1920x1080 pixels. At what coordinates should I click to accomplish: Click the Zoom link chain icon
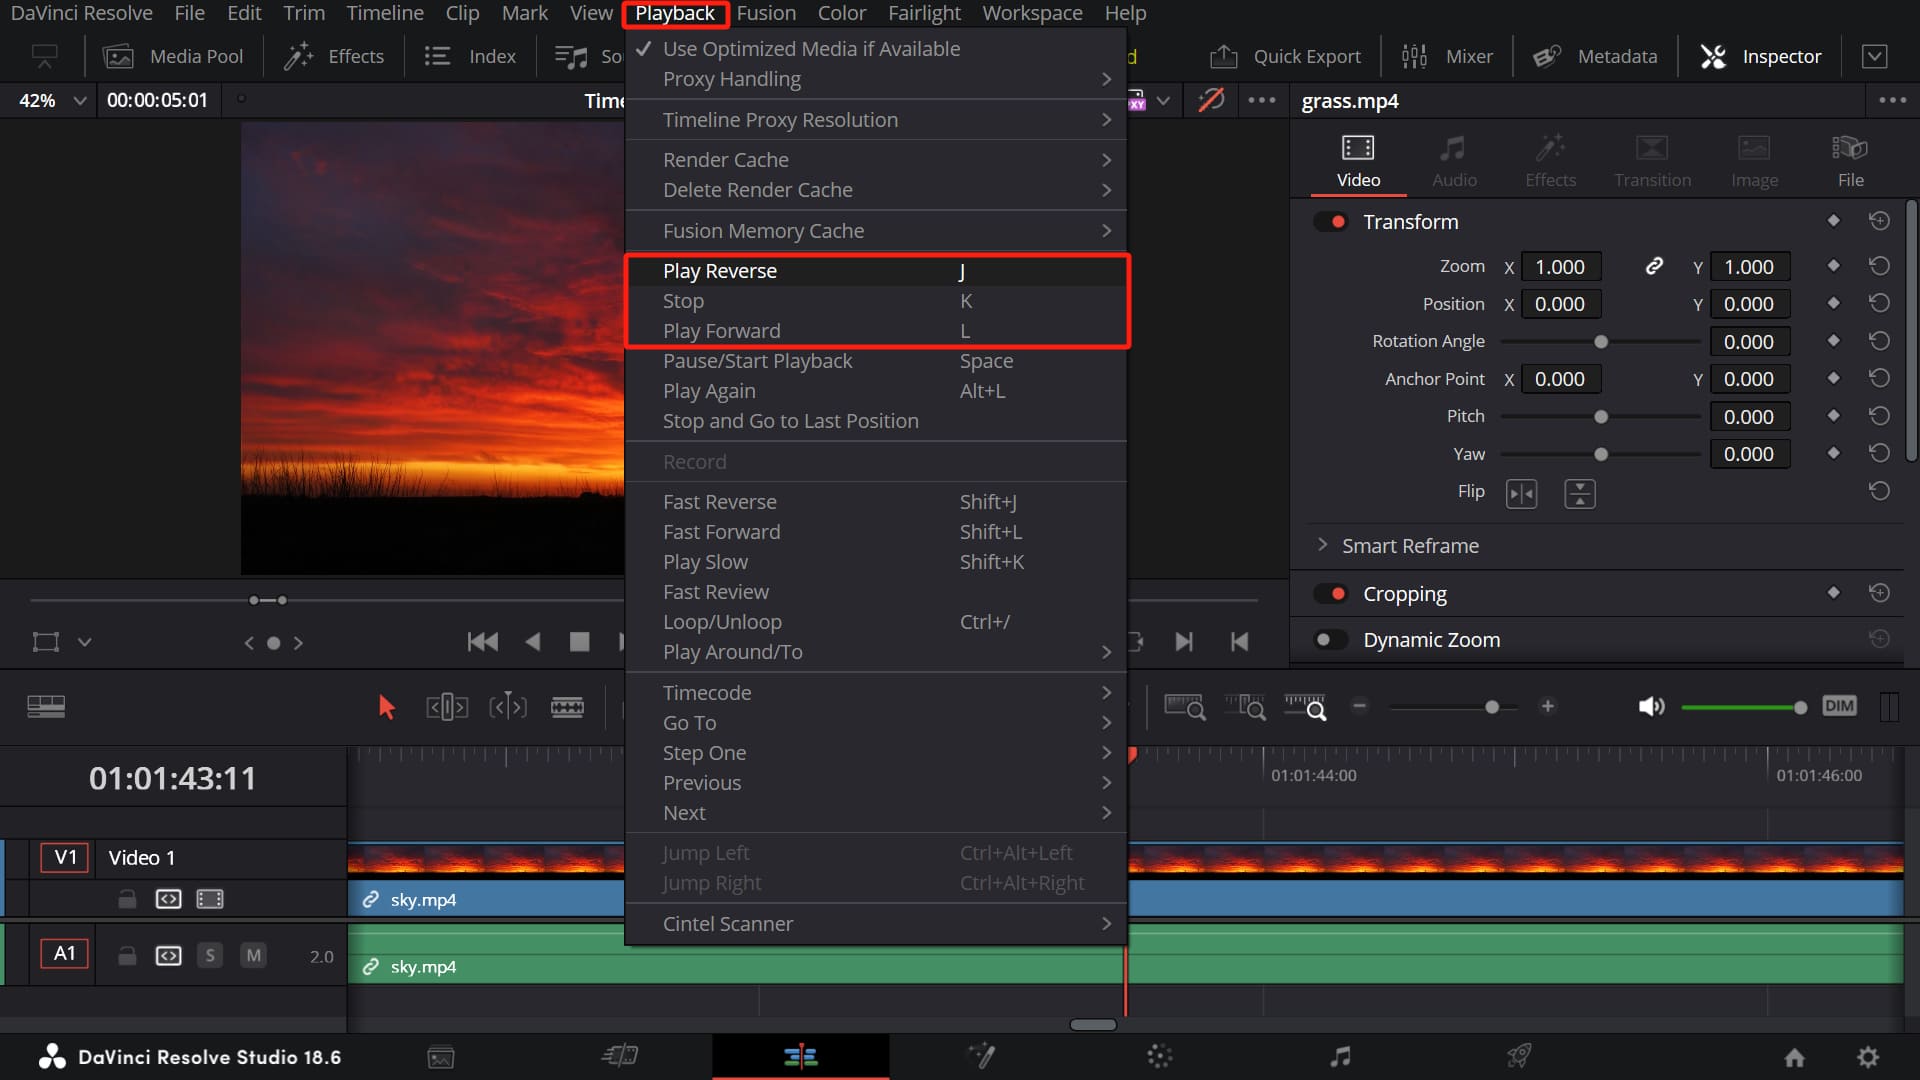coord(1654,266)
